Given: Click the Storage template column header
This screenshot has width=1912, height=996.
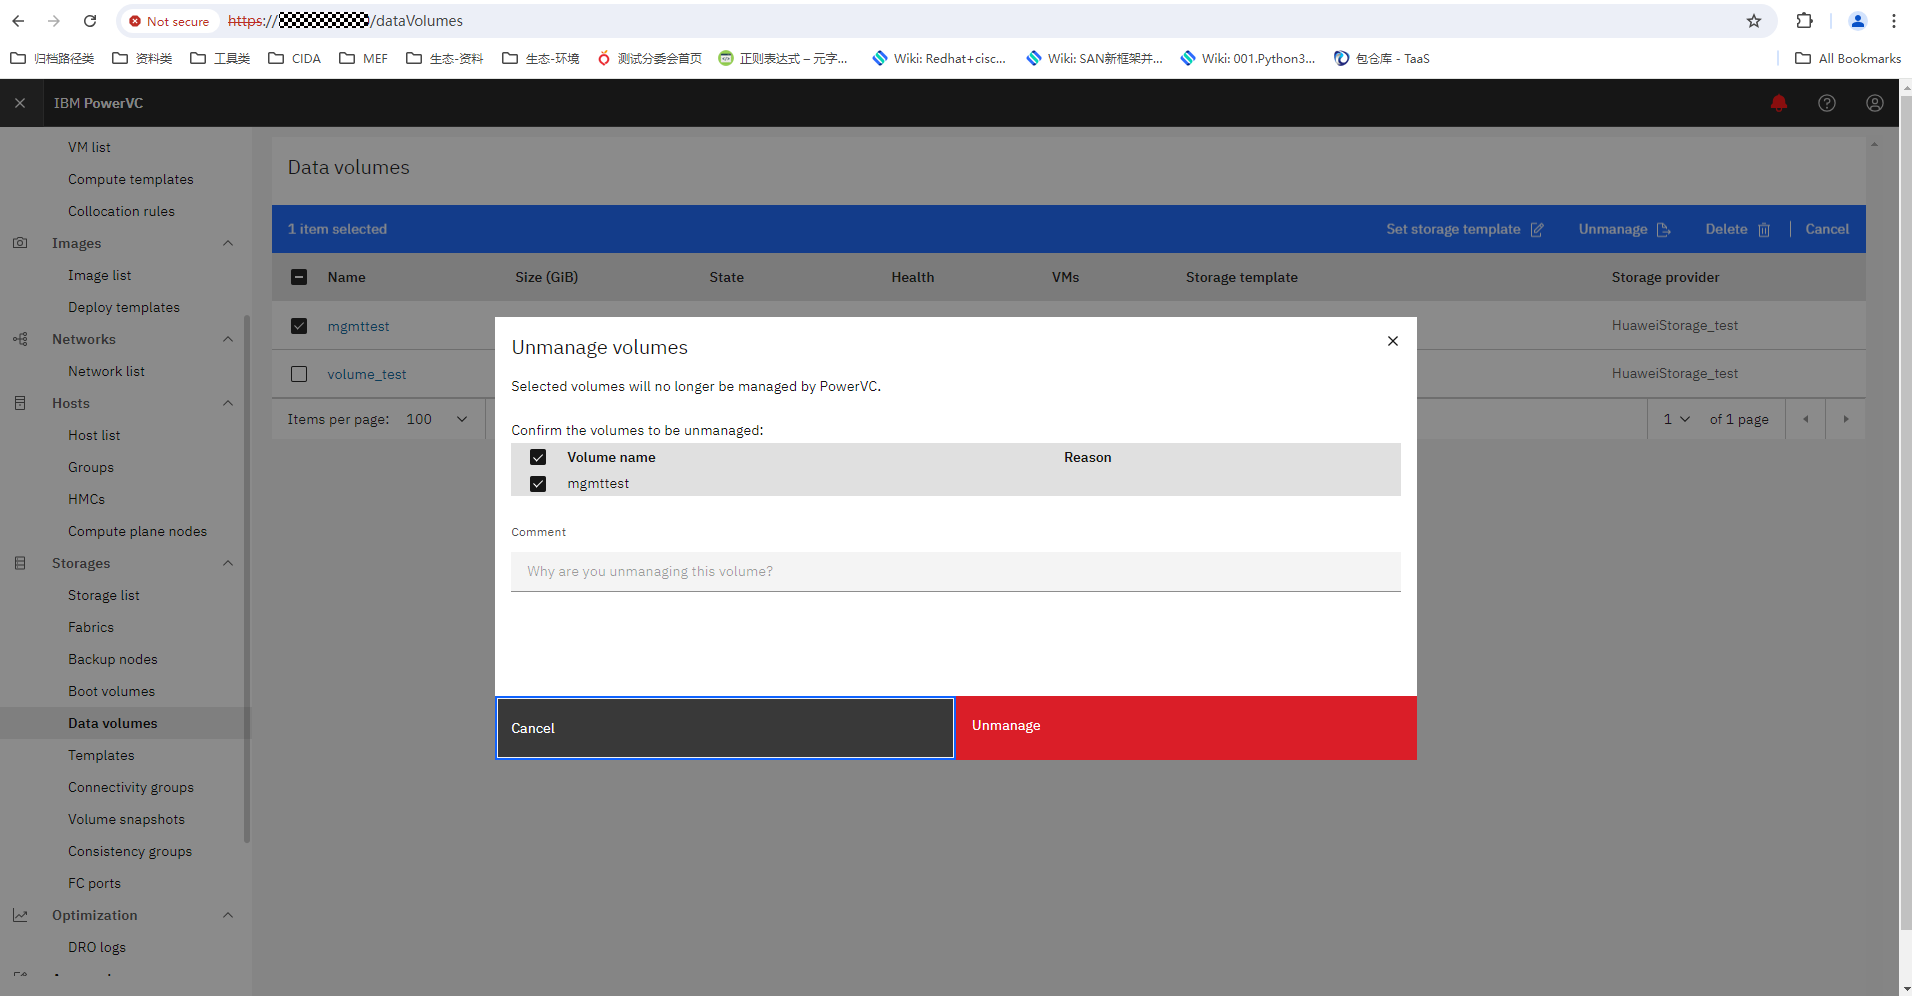Looking at the screenshot, I should click(1242, 277).
